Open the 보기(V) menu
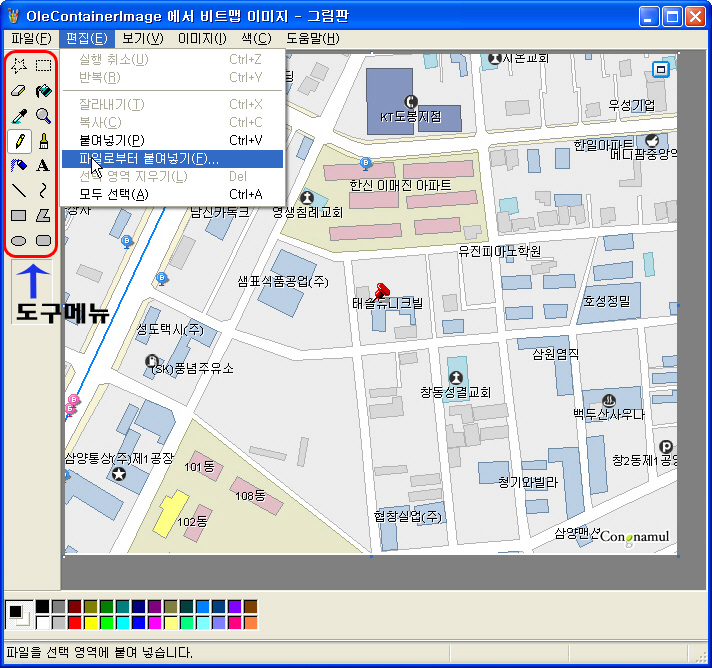Viewport: 712px width, 668px height. pos(143,39)
